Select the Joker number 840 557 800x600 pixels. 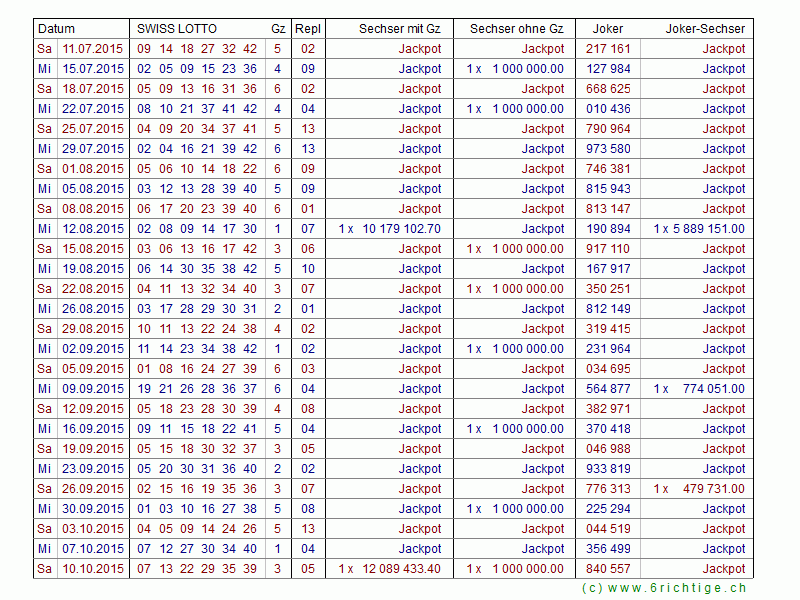(x=608, y=569)
